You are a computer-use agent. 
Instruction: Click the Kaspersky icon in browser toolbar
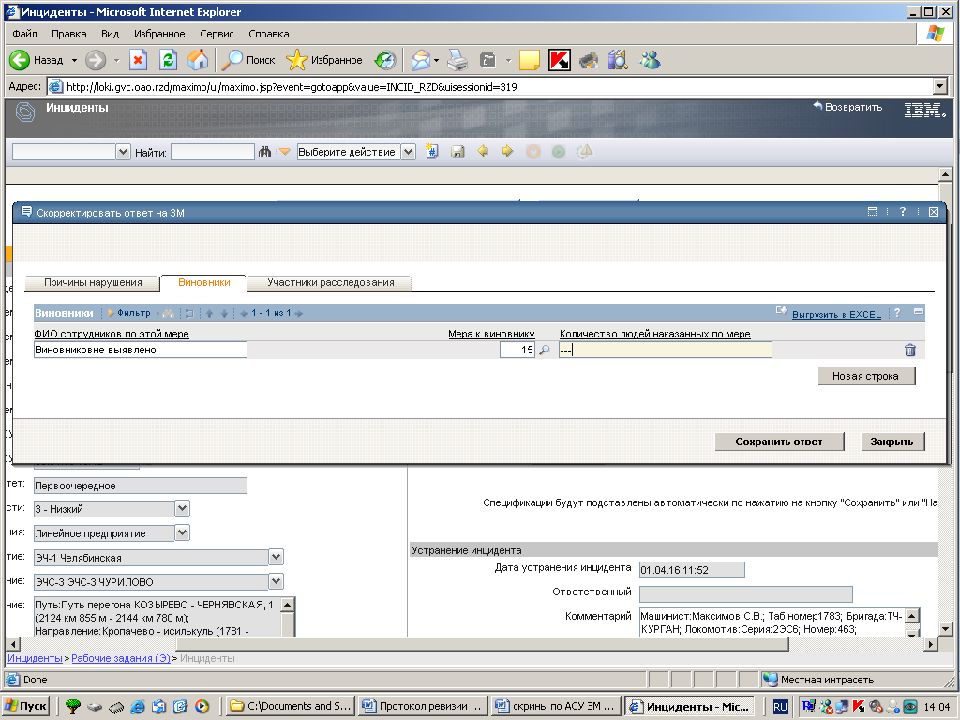(559, 60)
